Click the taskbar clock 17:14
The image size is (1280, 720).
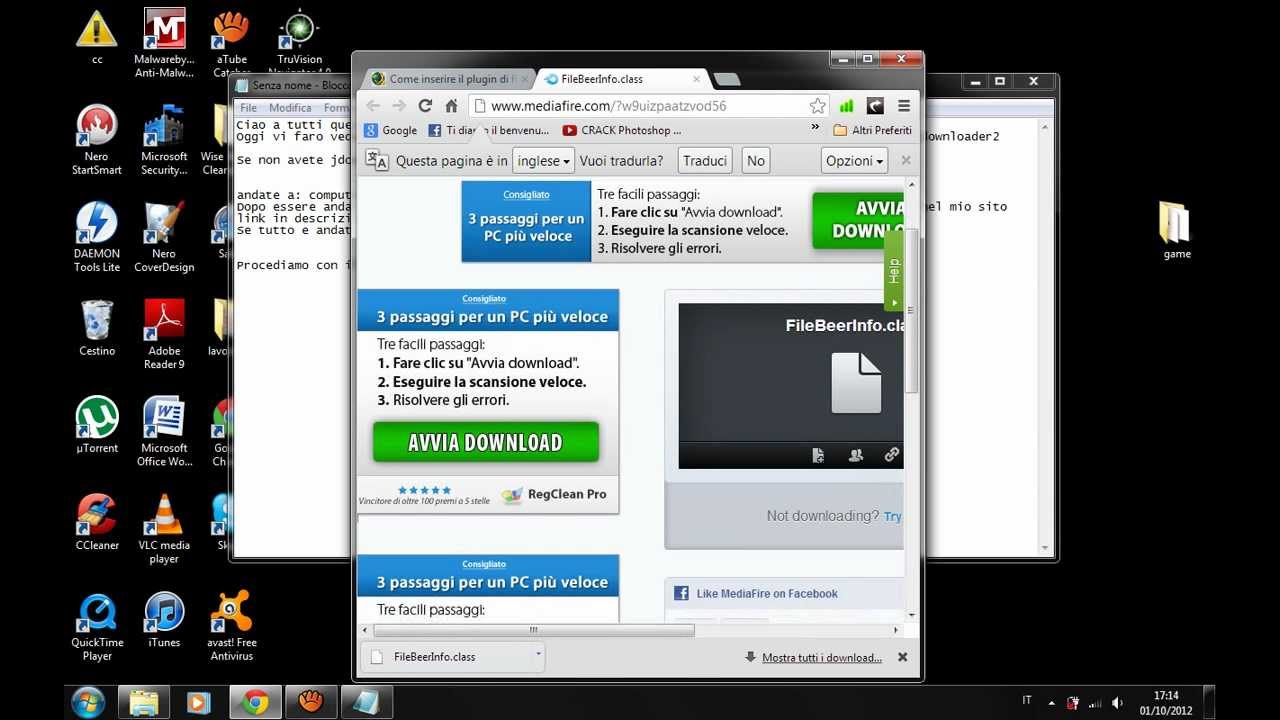(1165, 702)
